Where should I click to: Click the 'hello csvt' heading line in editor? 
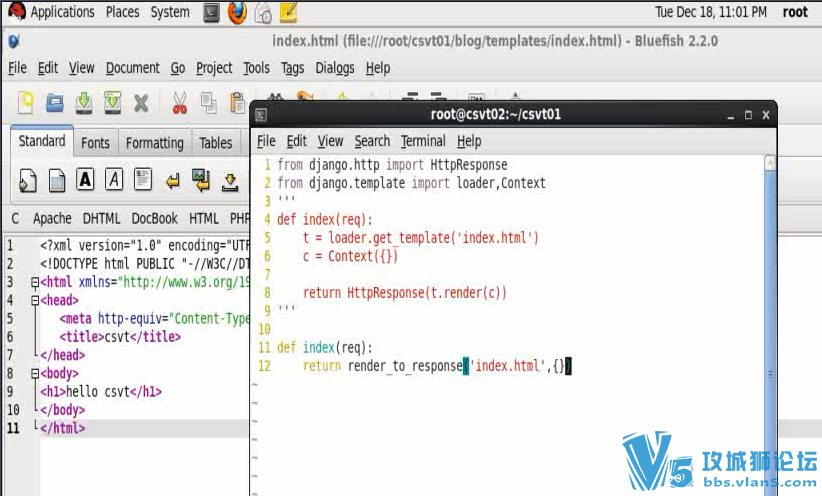101,392
